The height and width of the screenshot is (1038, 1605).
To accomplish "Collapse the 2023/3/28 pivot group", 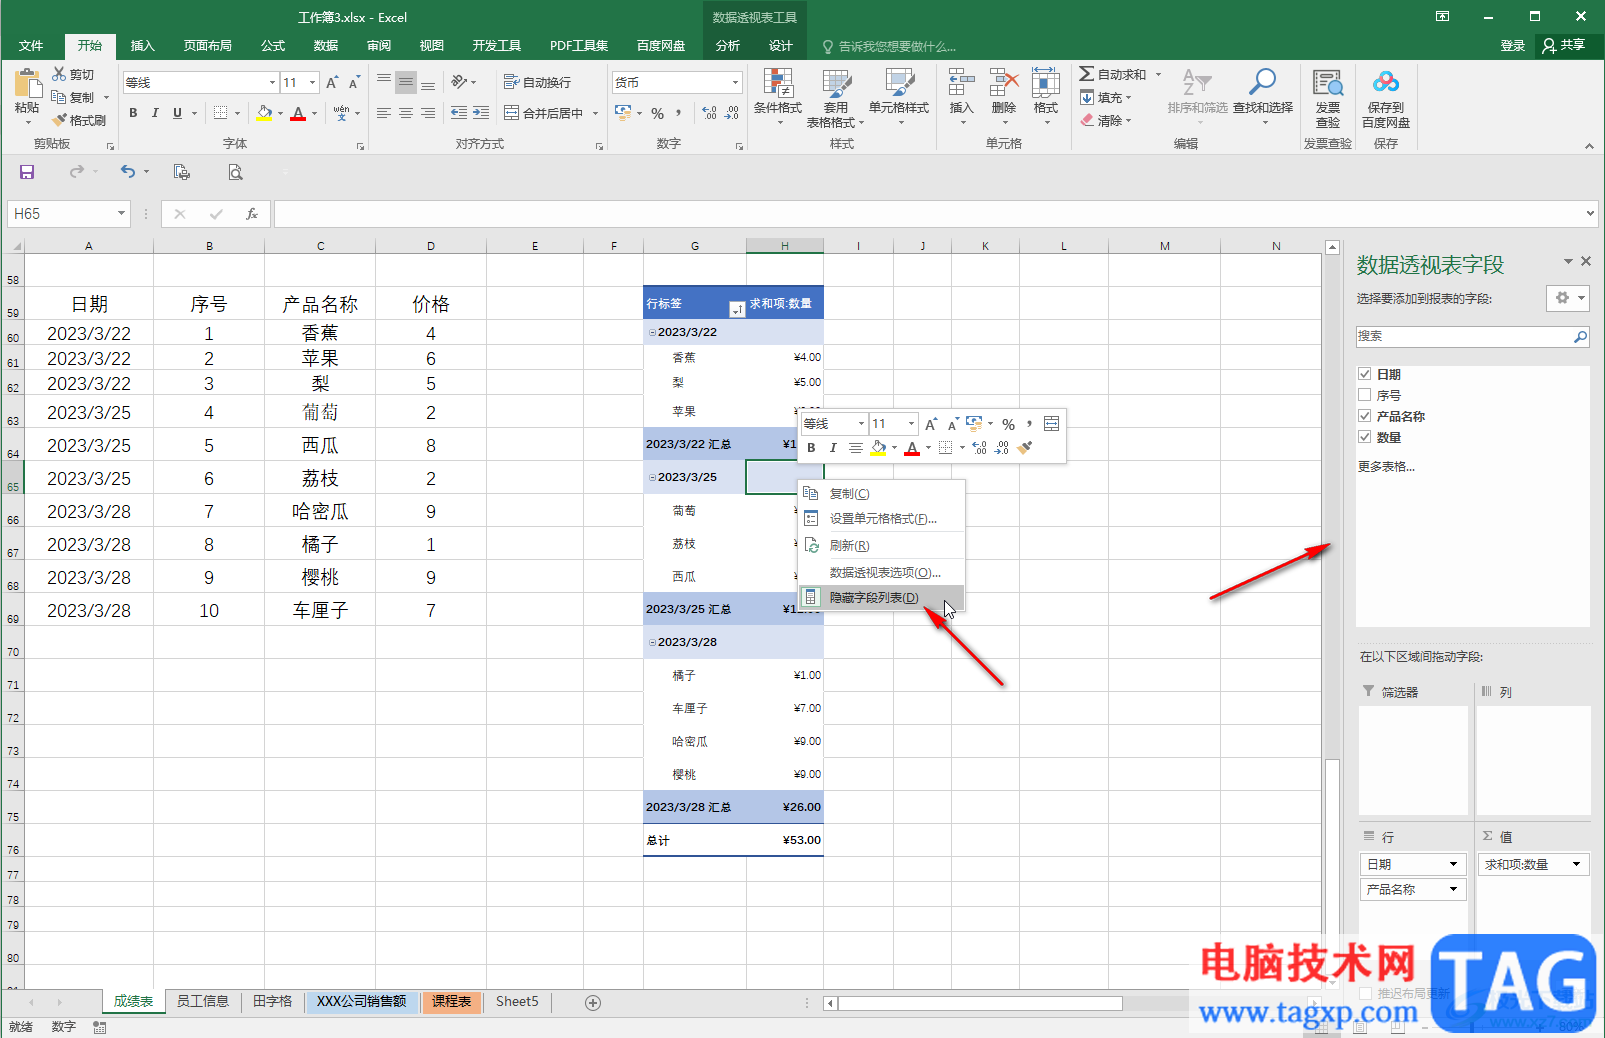I will (x=652, y=642).
